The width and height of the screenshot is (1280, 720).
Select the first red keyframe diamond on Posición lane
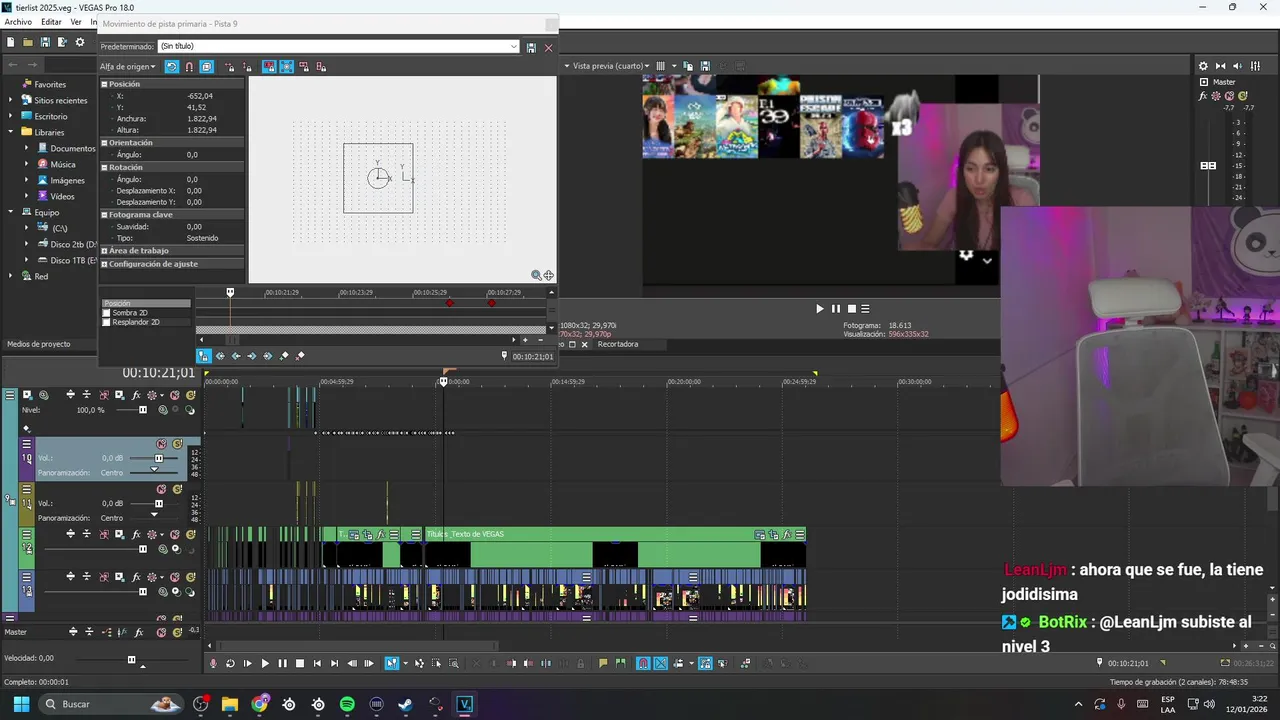tap(450, 303)
